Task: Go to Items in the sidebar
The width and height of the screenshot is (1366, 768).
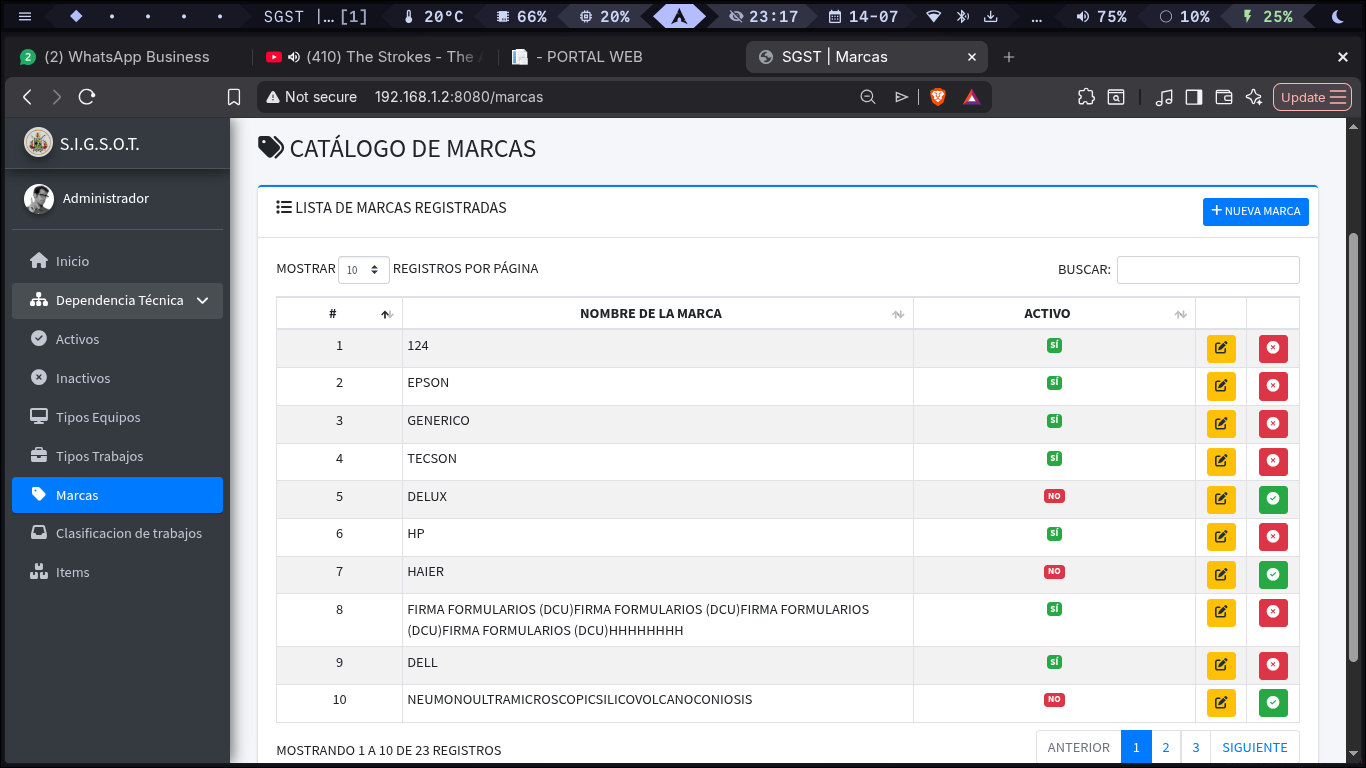Action: [x=117, y=572]
